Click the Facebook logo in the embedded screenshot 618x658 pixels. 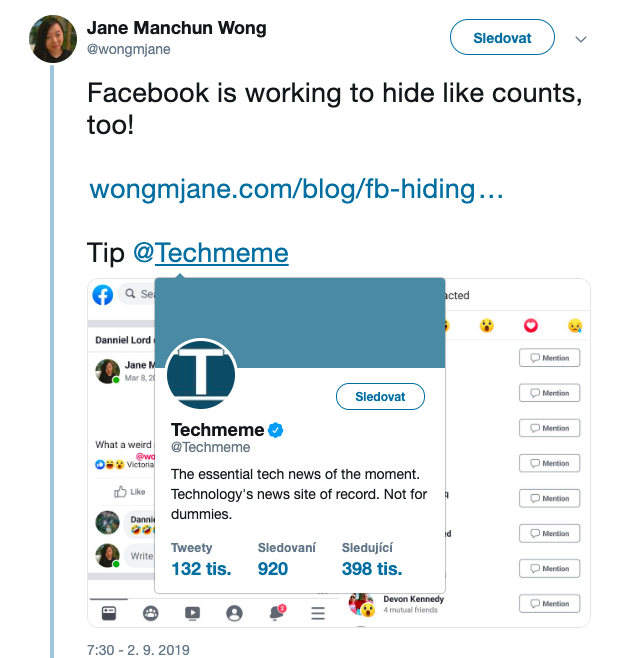tap(102, 294)
